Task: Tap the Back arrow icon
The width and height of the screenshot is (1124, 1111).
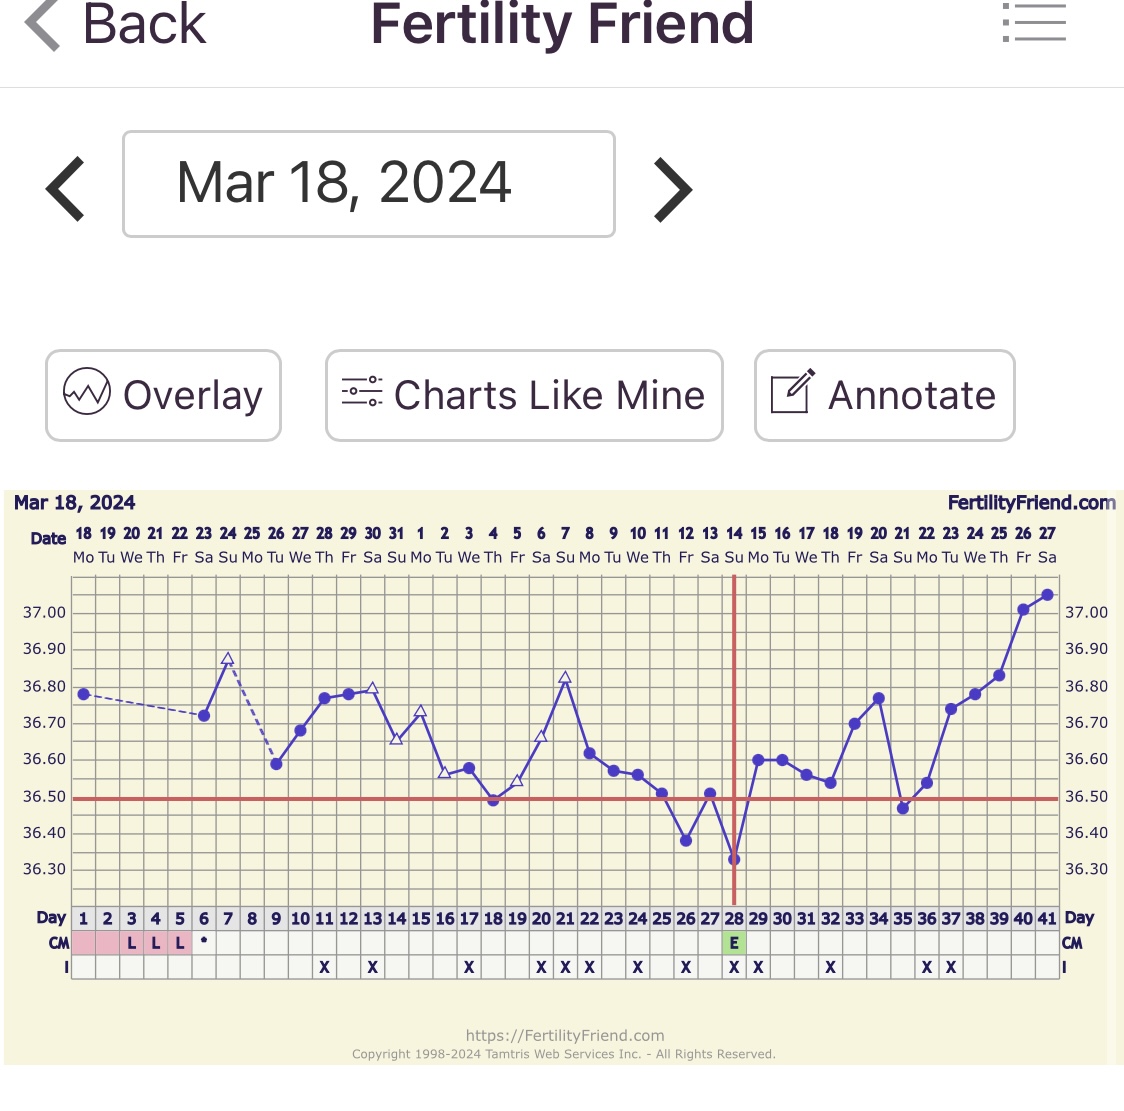Action: pos(44,24)
